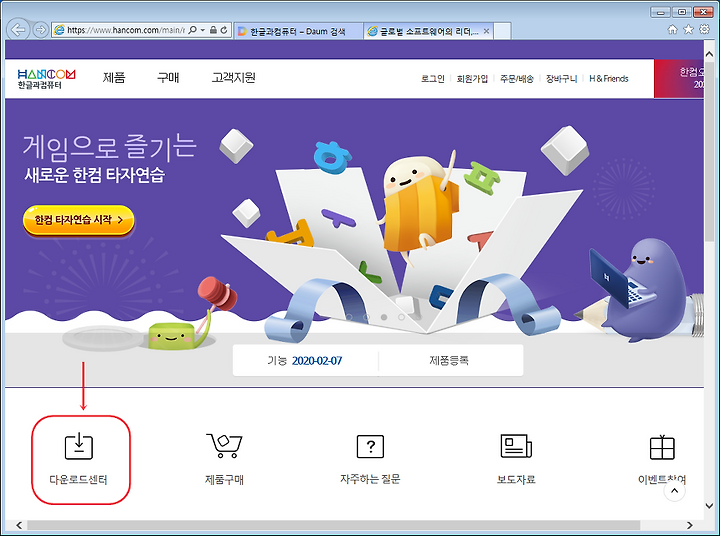Click the 보도자료 label
720x536 pixels.
click(x=516, y=480)
